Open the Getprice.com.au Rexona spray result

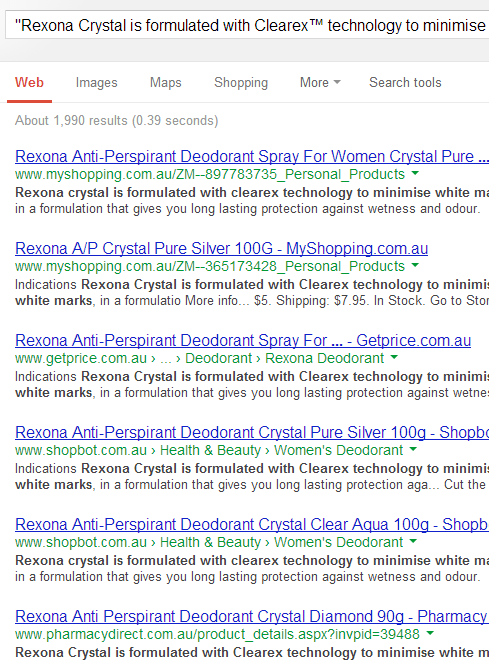243,341
